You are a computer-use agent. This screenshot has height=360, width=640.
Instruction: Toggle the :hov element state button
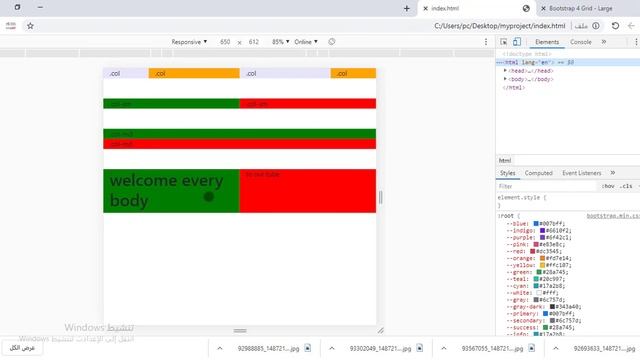point(608,186)
